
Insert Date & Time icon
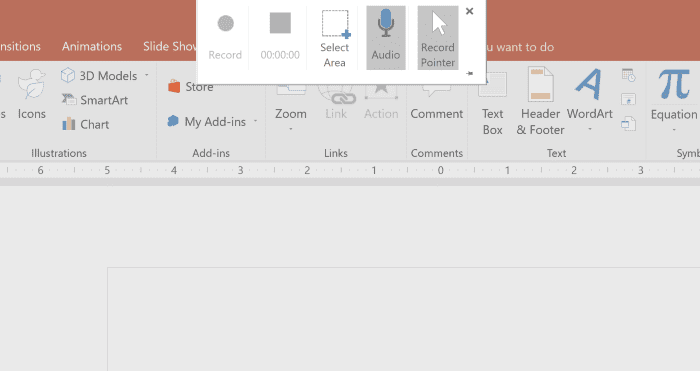click(x=629, y=75)
